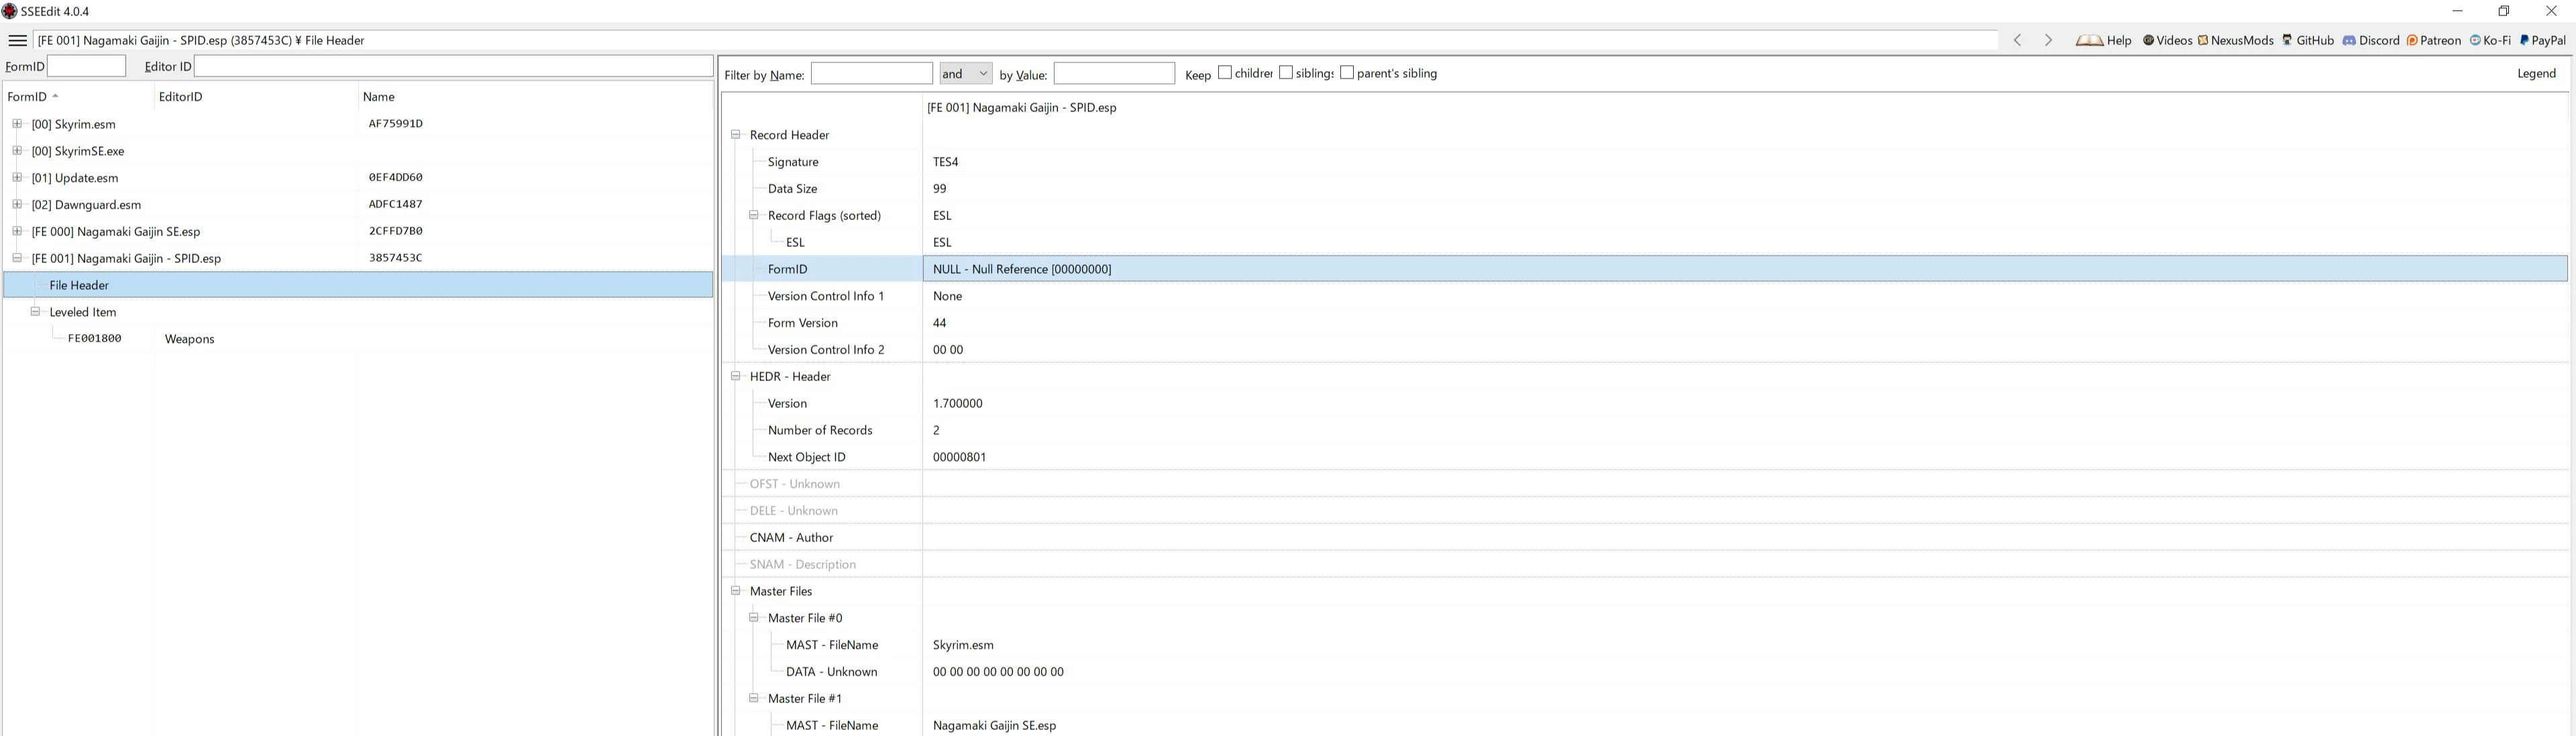The height and width of the screenshot is (736, 2576).
Task: Select Data Size value 99
Action: tap(939, 188)
